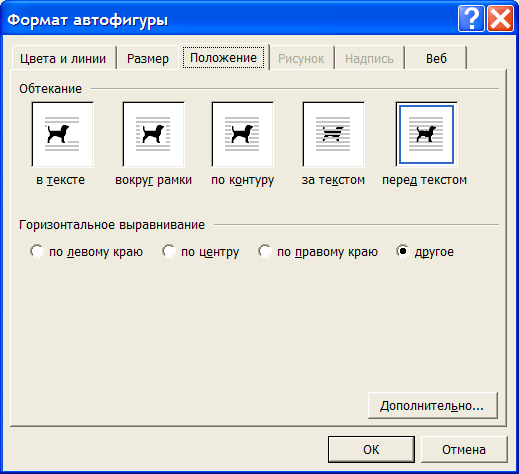This screenshot has height=474, width=519.
Task: Select 'по правому краю' alignment radio
Action: click(x=265, y=251)
